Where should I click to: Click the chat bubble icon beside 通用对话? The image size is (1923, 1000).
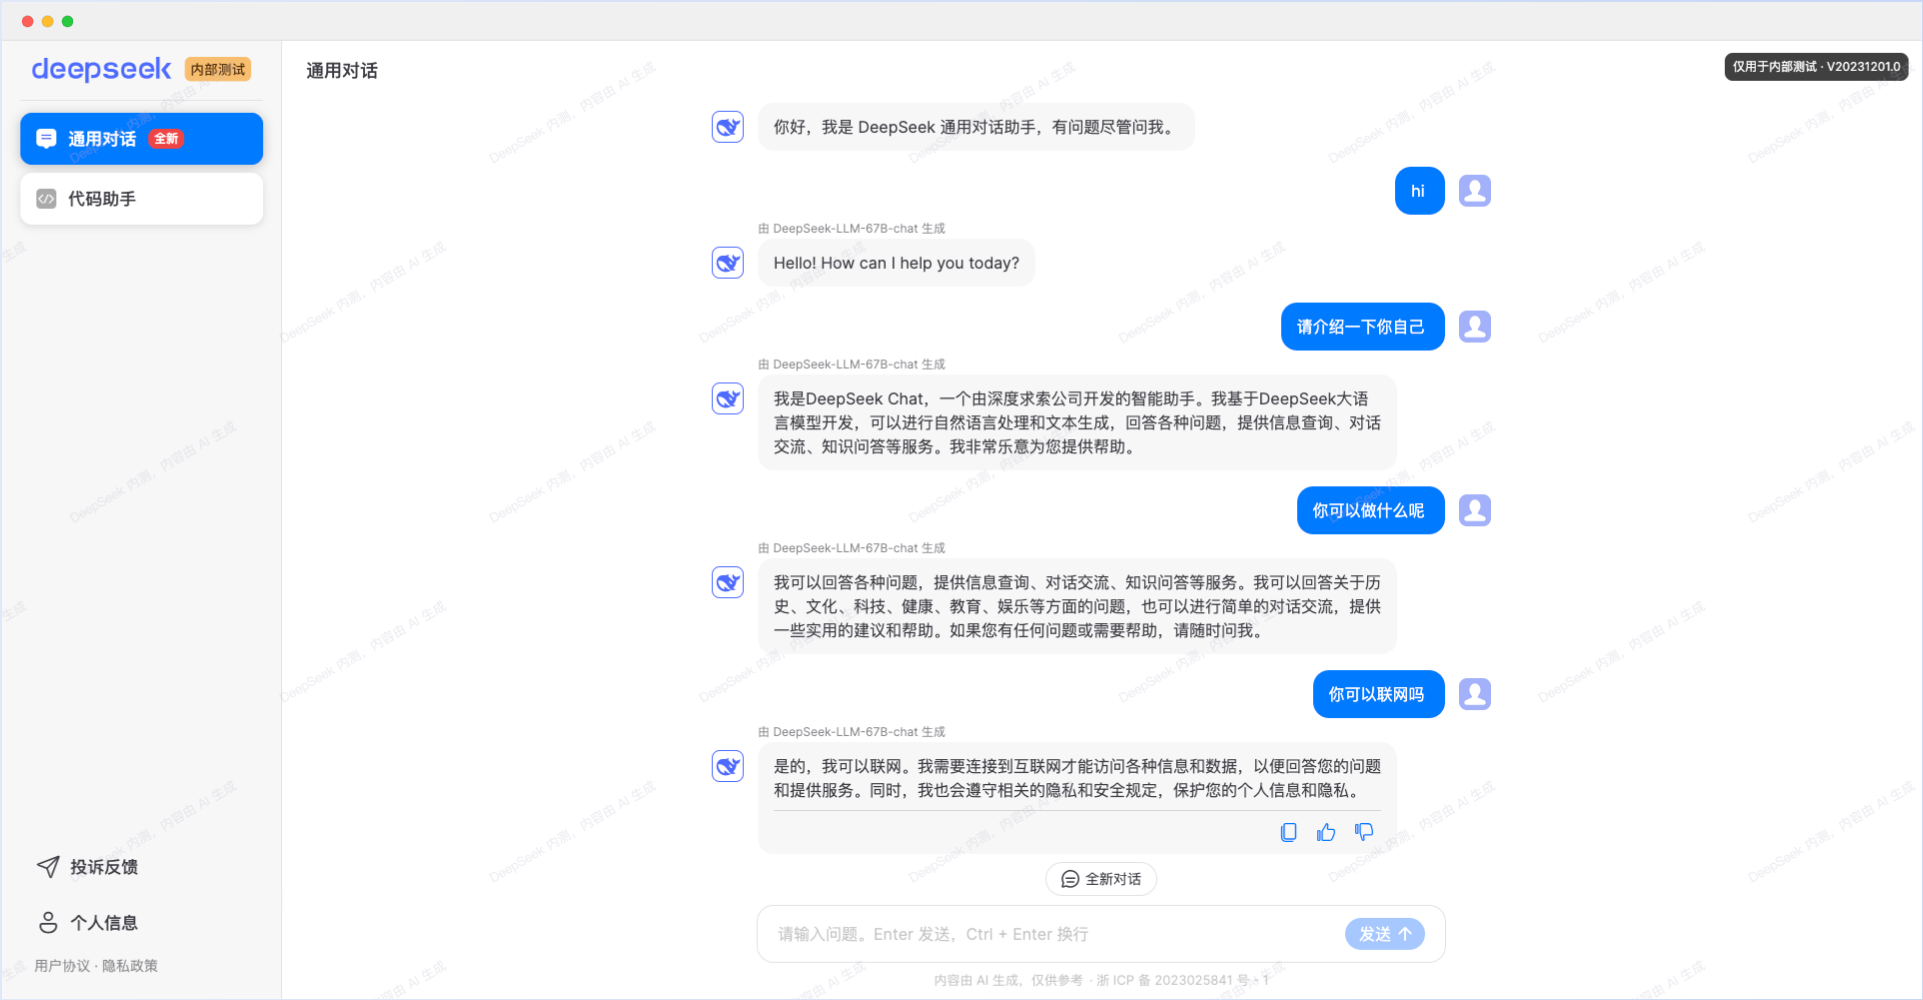45,138
